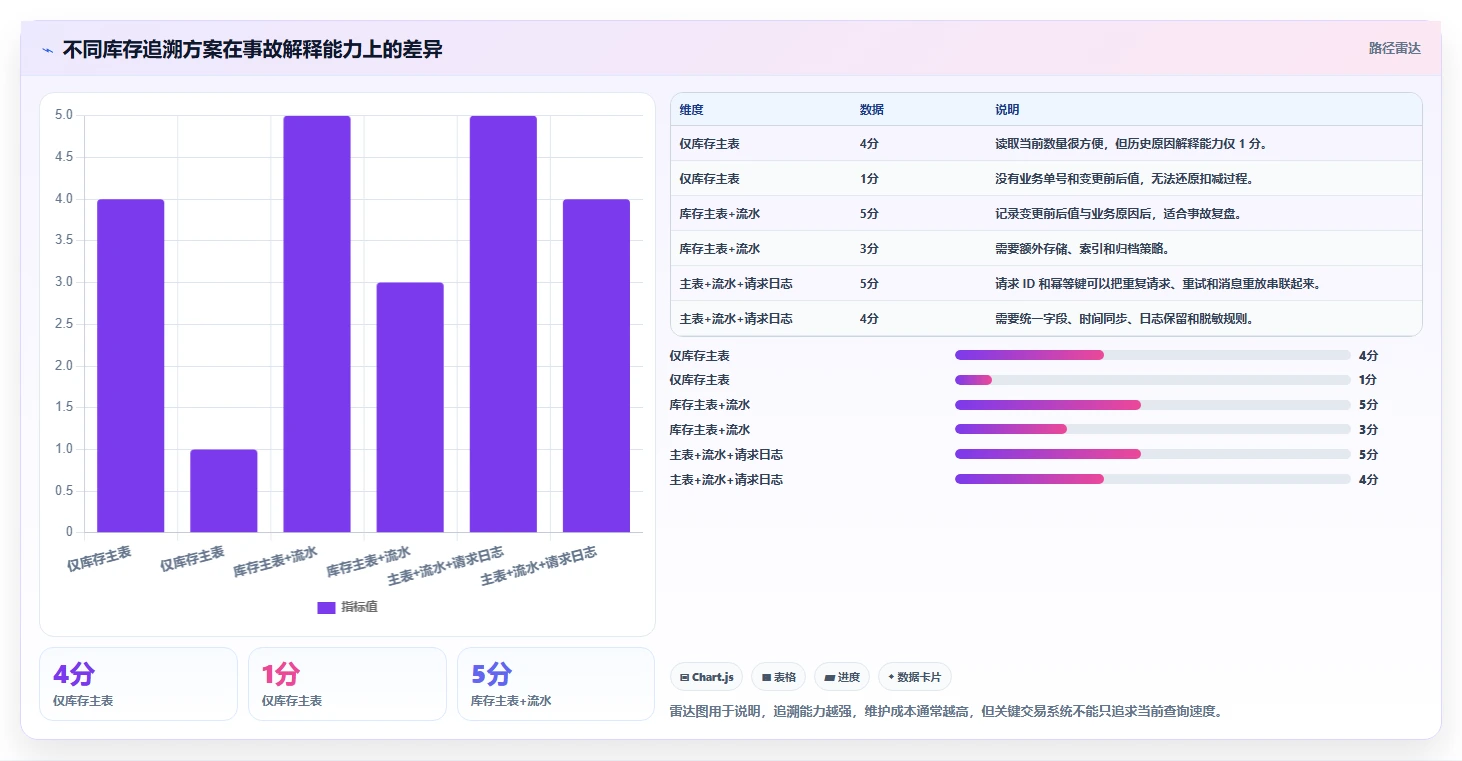The height and width of the screenshot is (761, 1462).
Task: Click 3分 in the table's 数据 column
Action: click(x=869, y=249)
